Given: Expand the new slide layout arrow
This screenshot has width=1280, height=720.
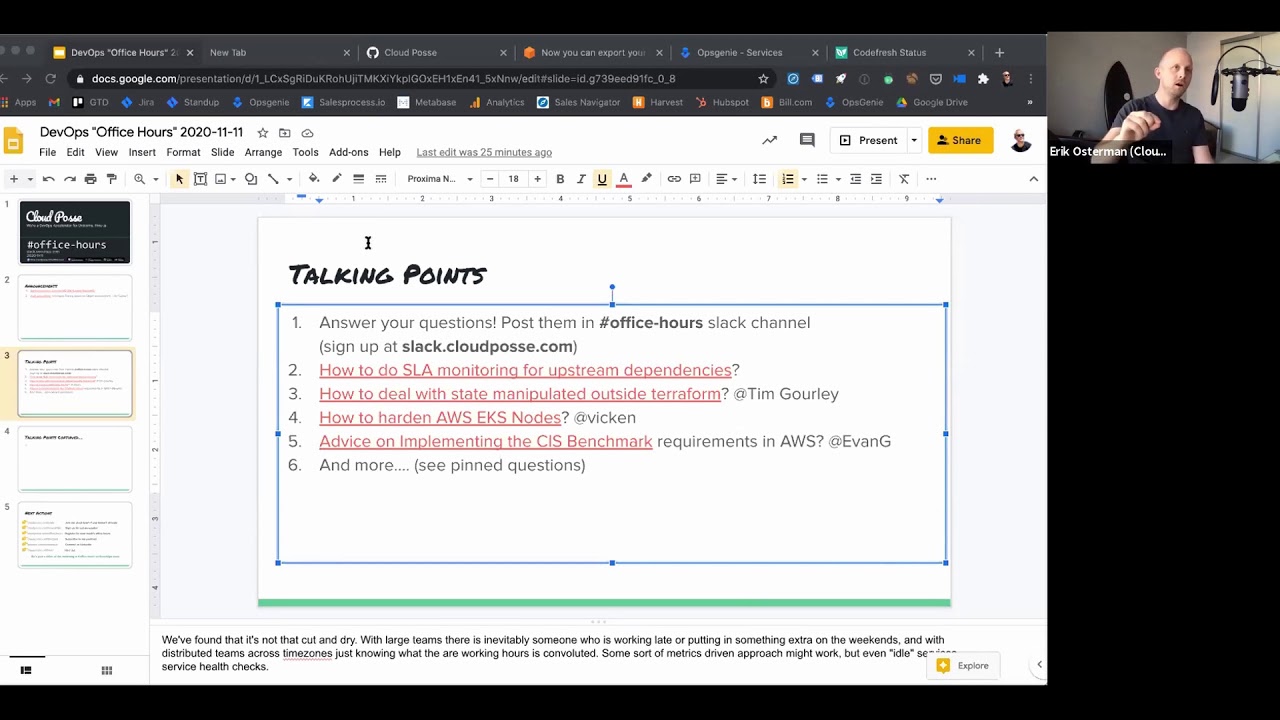Looking at the screenshot, I should click(30, 179).
